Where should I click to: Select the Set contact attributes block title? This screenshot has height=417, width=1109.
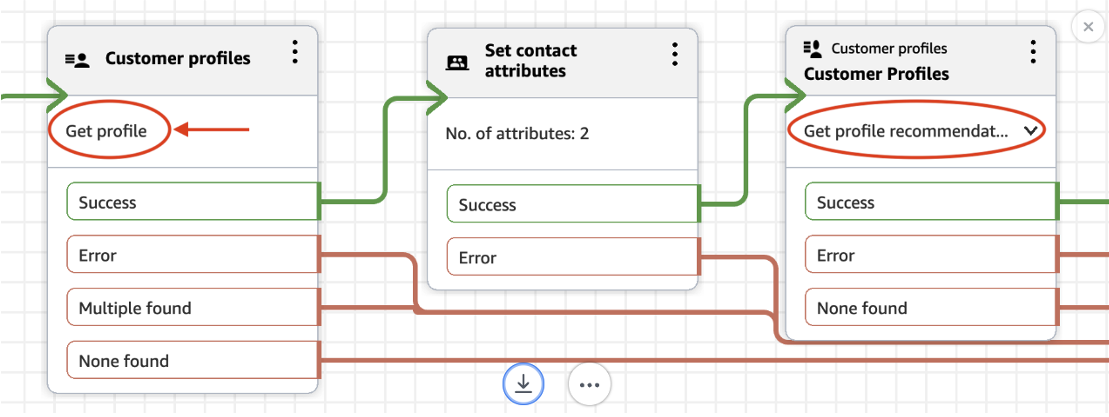[x=531, y=61]
